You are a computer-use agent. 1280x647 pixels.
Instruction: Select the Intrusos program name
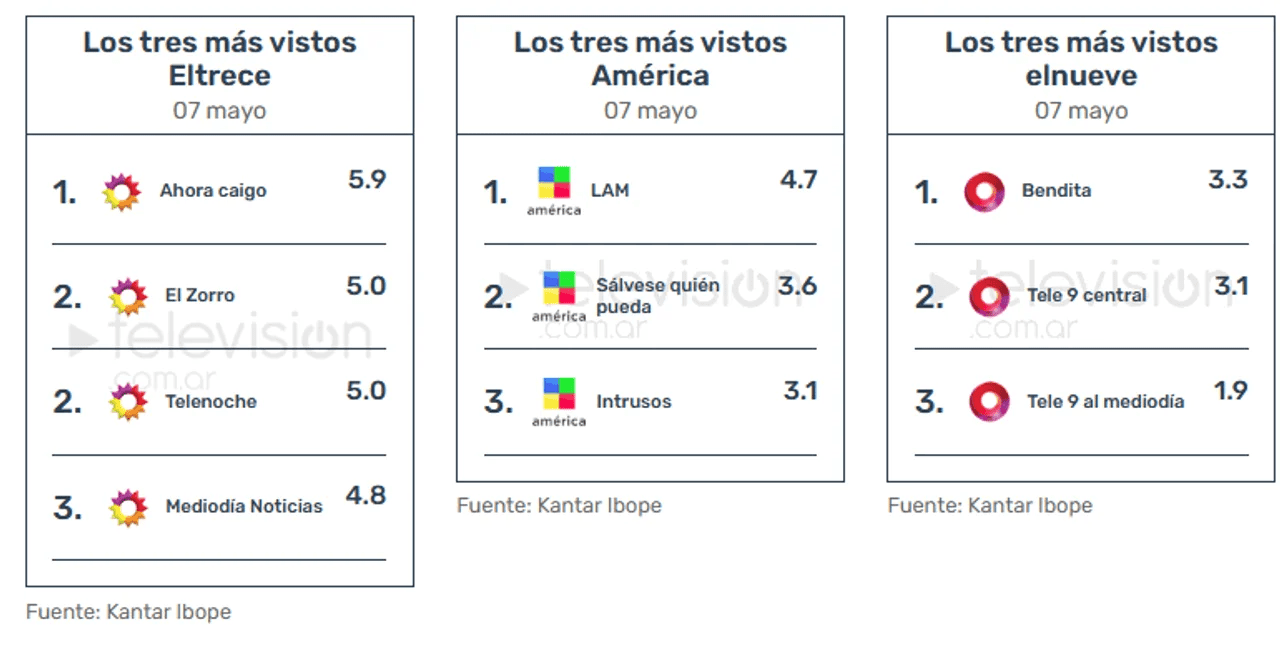[634, 402]
